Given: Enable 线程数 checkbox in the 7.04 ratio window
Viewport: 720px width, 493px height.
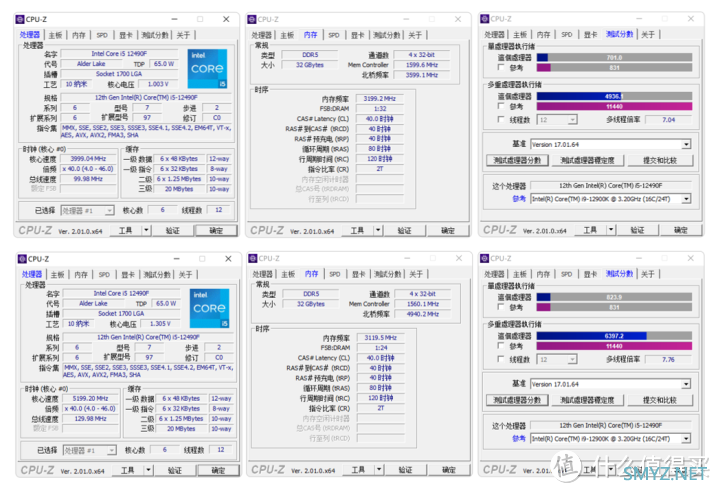Looking at the screenshot, I should pyautogui.click(x=501, y=119).
